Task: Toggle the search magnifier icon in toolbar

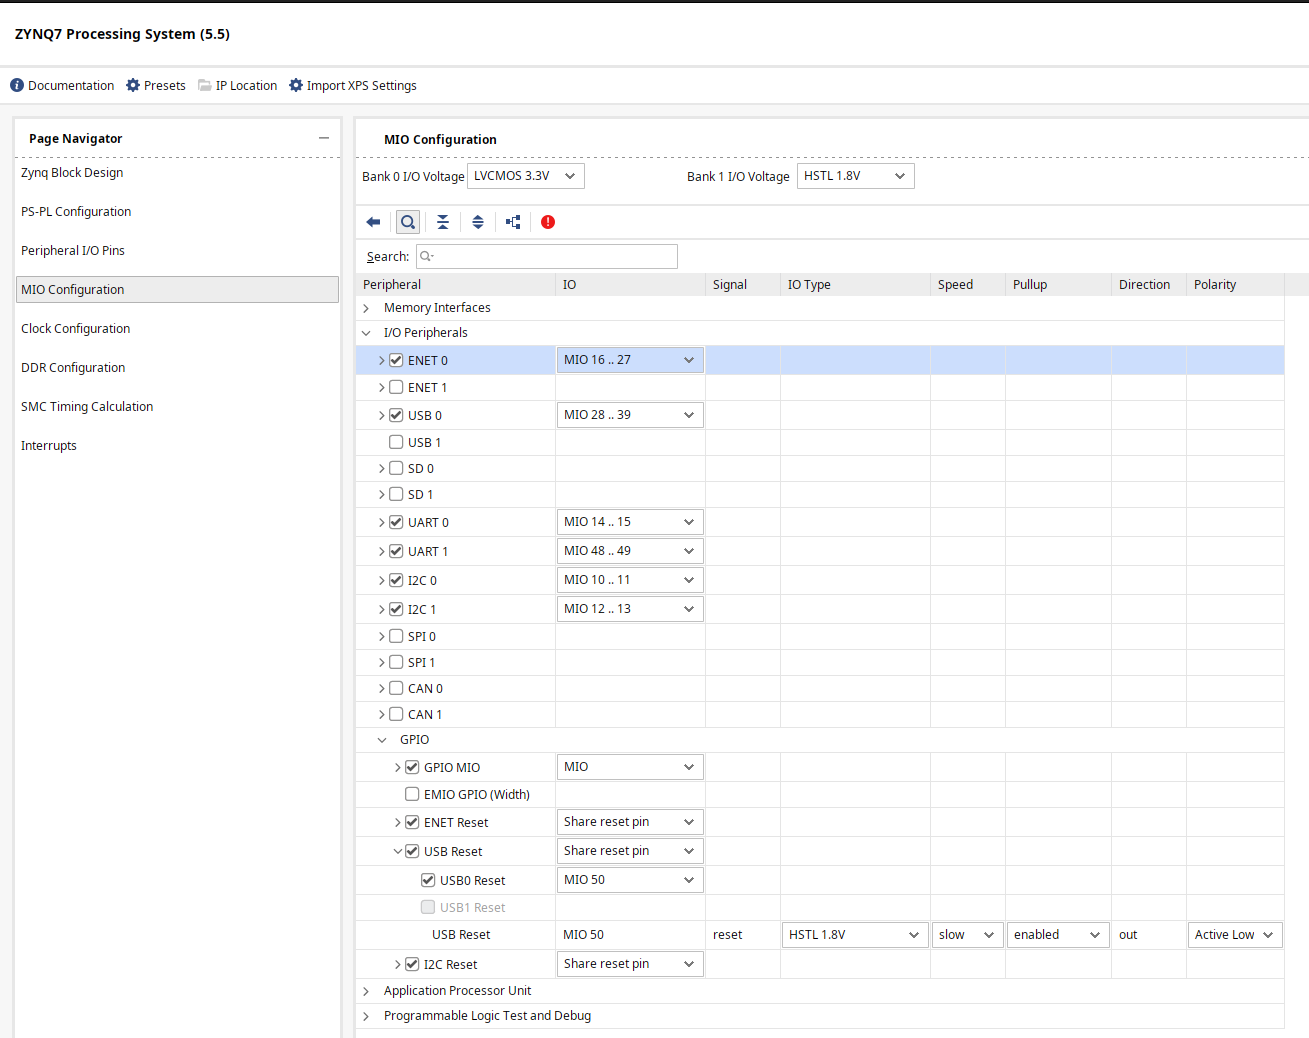Action: coord(408,222)
